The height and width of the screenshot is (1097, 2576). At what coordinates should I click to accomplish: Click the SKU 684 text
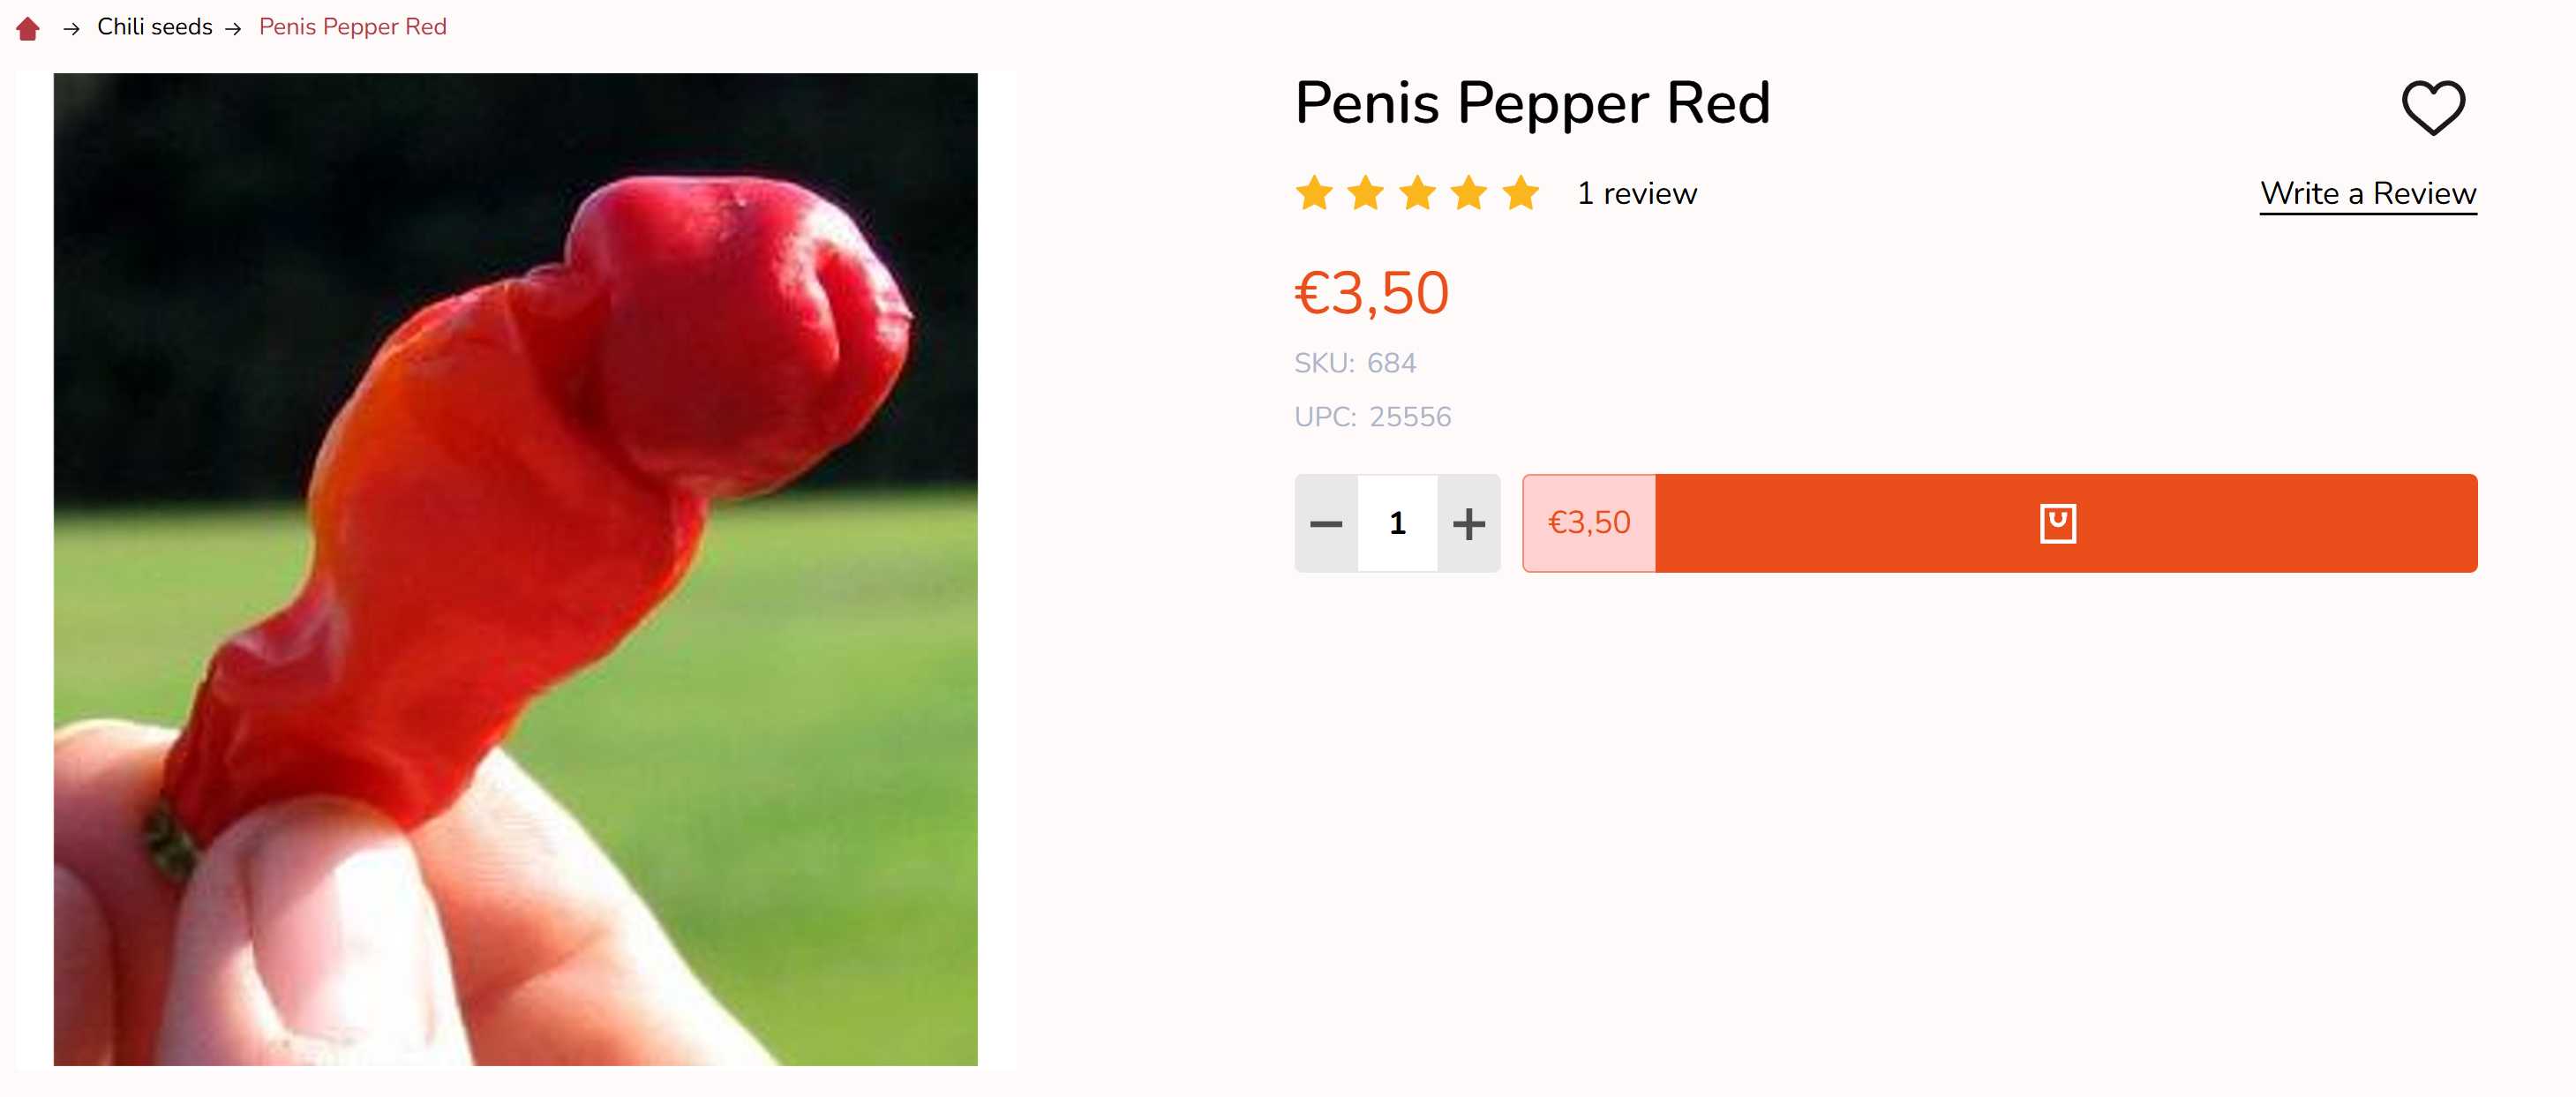[x=1355, y=363]
